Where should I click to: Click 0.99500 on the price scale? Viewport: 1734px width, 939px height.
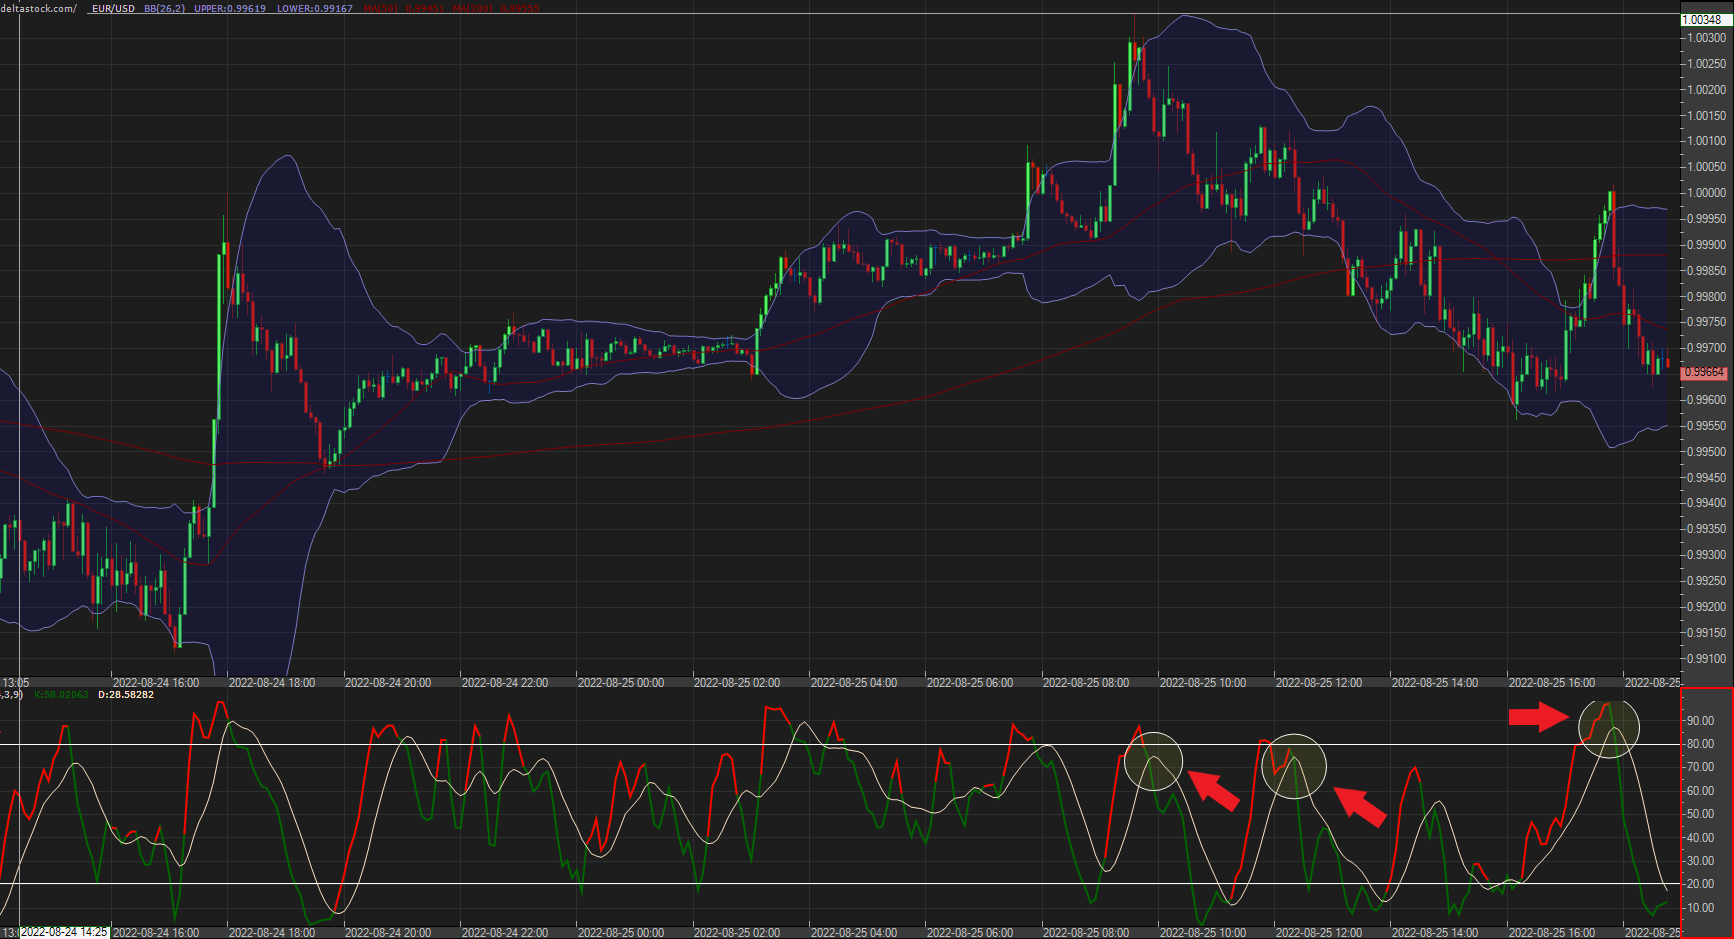click(x=1706, y=451)
